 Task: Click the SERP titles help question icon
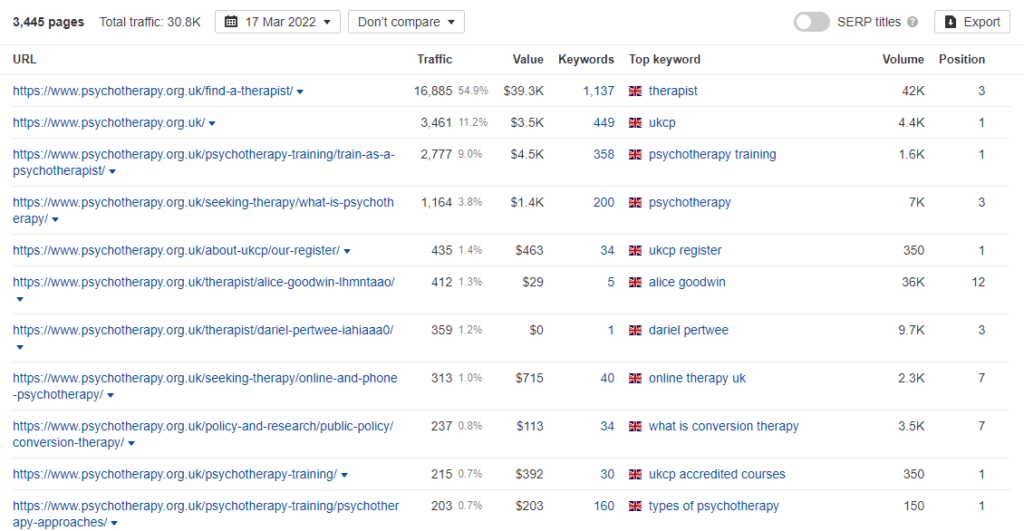point(912,22)
